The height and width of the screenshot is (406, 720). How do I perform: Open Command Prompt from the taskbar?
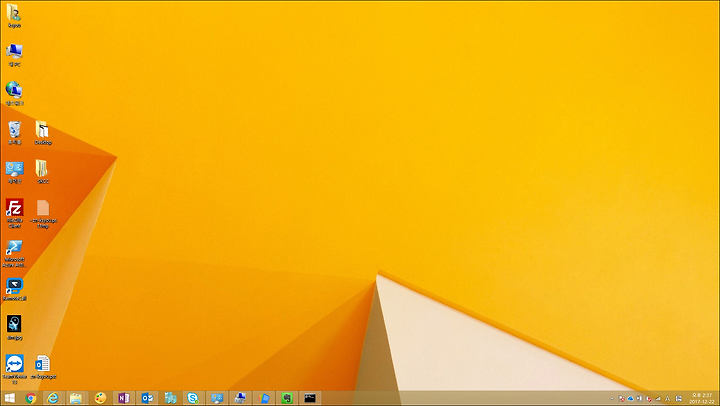pyautogui.click(x=310, y=398)
